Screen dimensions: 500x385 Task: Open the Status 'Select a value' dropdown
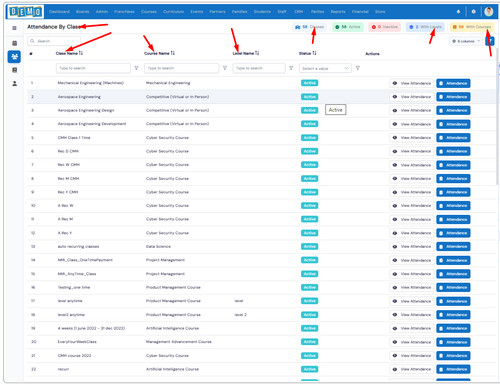click(x=325, y=68)
